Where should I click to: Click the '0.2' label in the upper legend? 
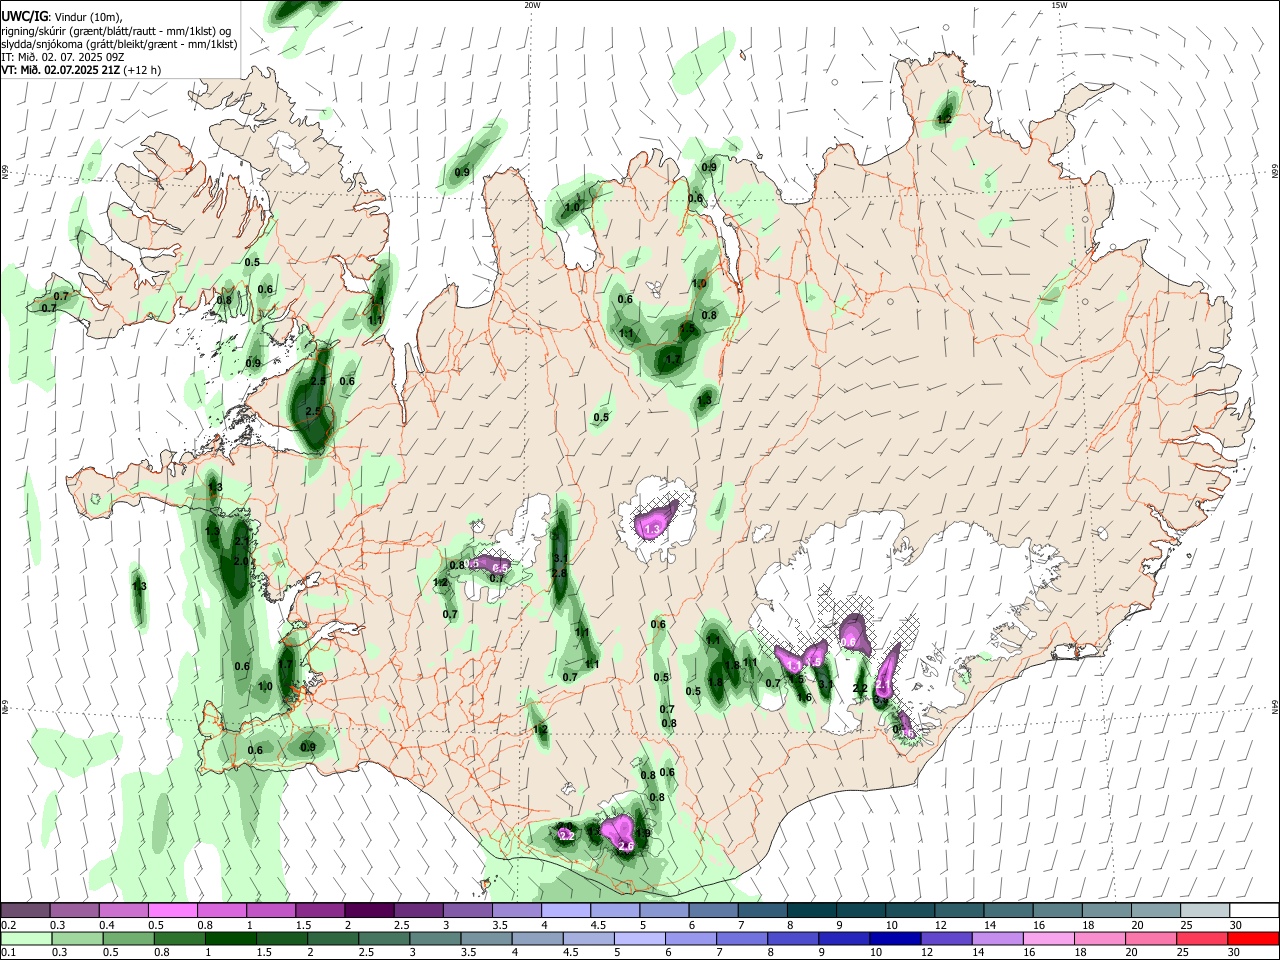[8, 925]
